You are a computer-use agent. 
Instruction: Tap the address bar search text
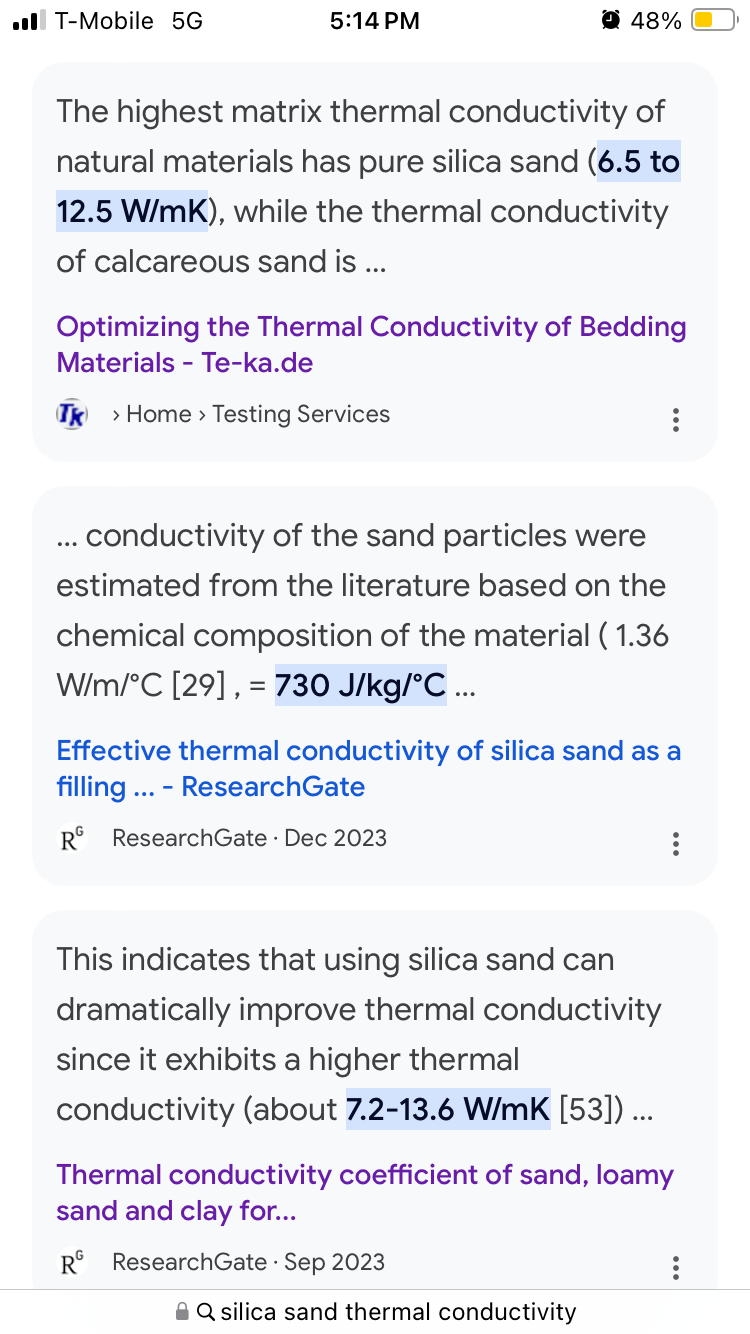[x=398, y=1311]
